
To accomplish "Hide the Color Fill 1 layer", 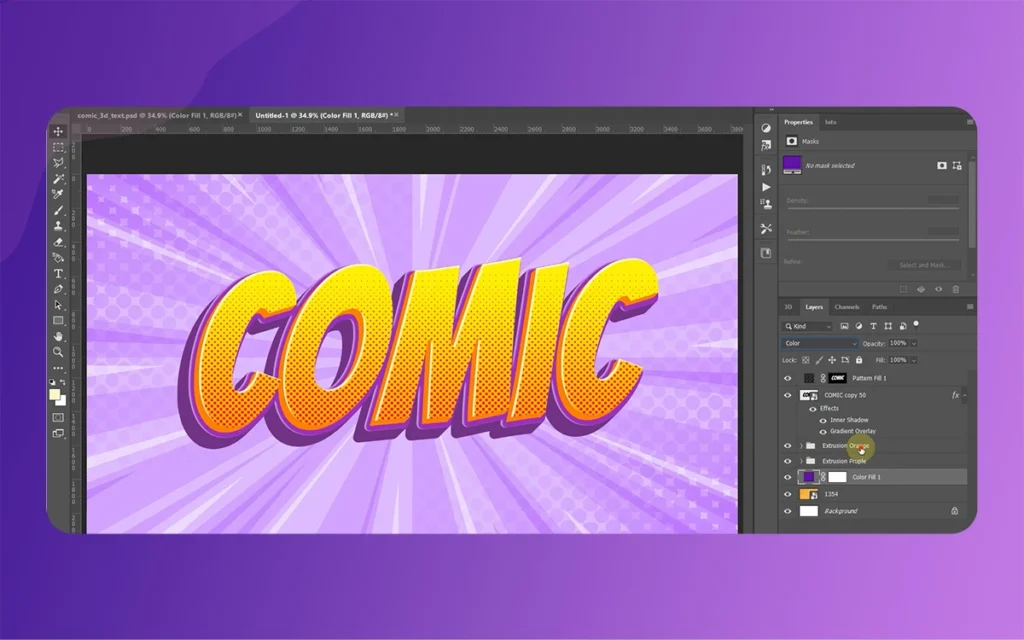I will (788, 477).
